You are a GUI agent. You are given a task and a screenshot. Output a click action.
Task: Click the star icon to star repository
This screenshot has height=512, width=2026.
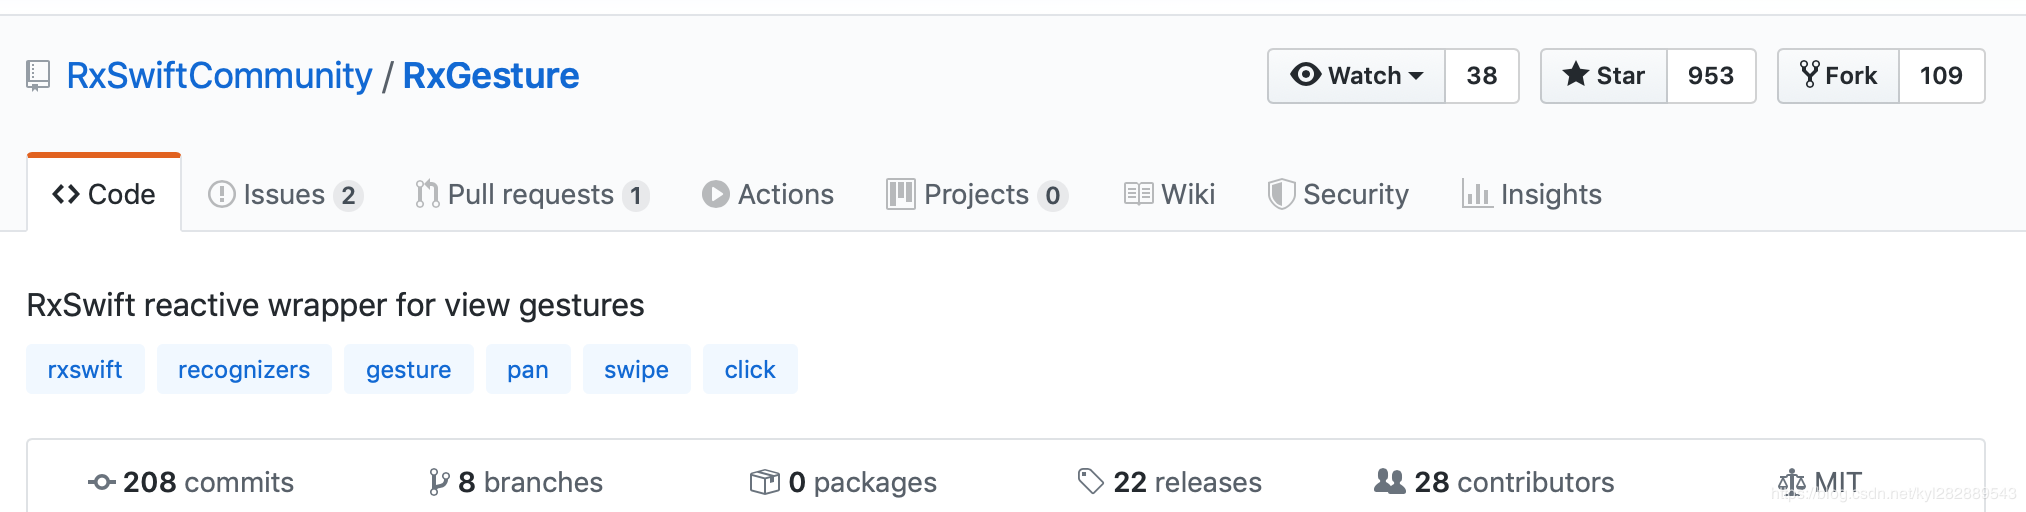pos(1576,75)
